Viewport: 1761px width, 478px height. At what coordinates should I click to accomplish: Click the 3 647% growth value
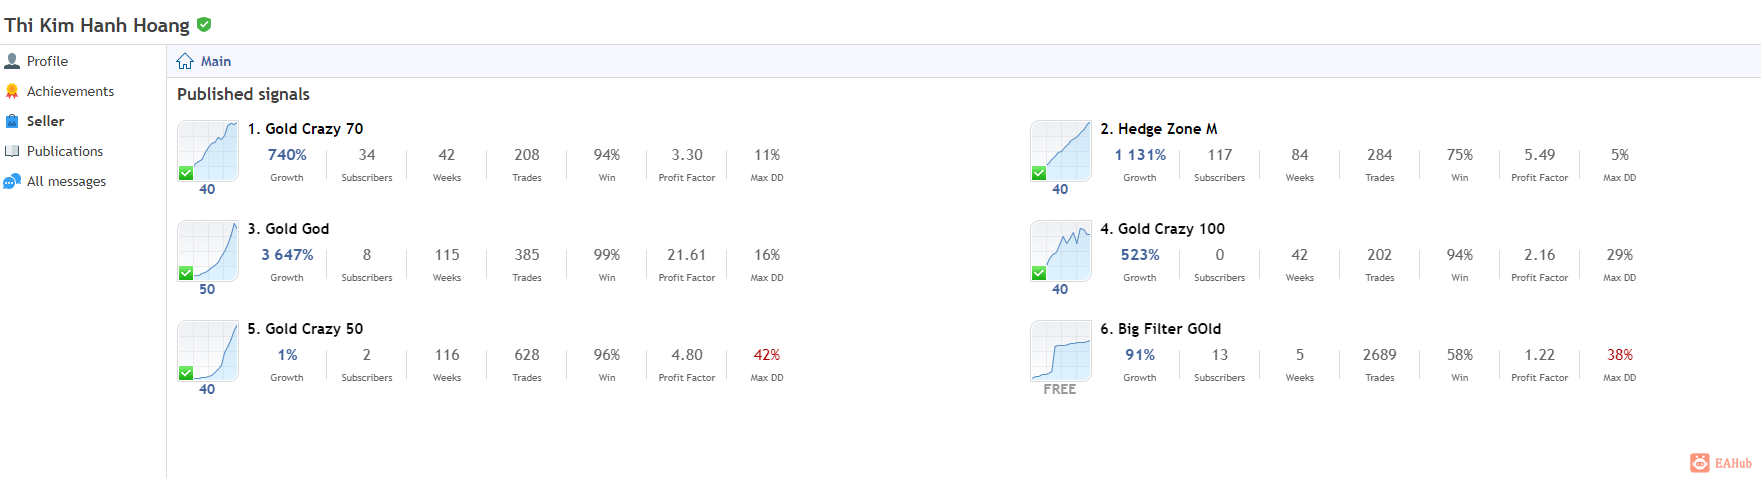[x=287, y=255]
